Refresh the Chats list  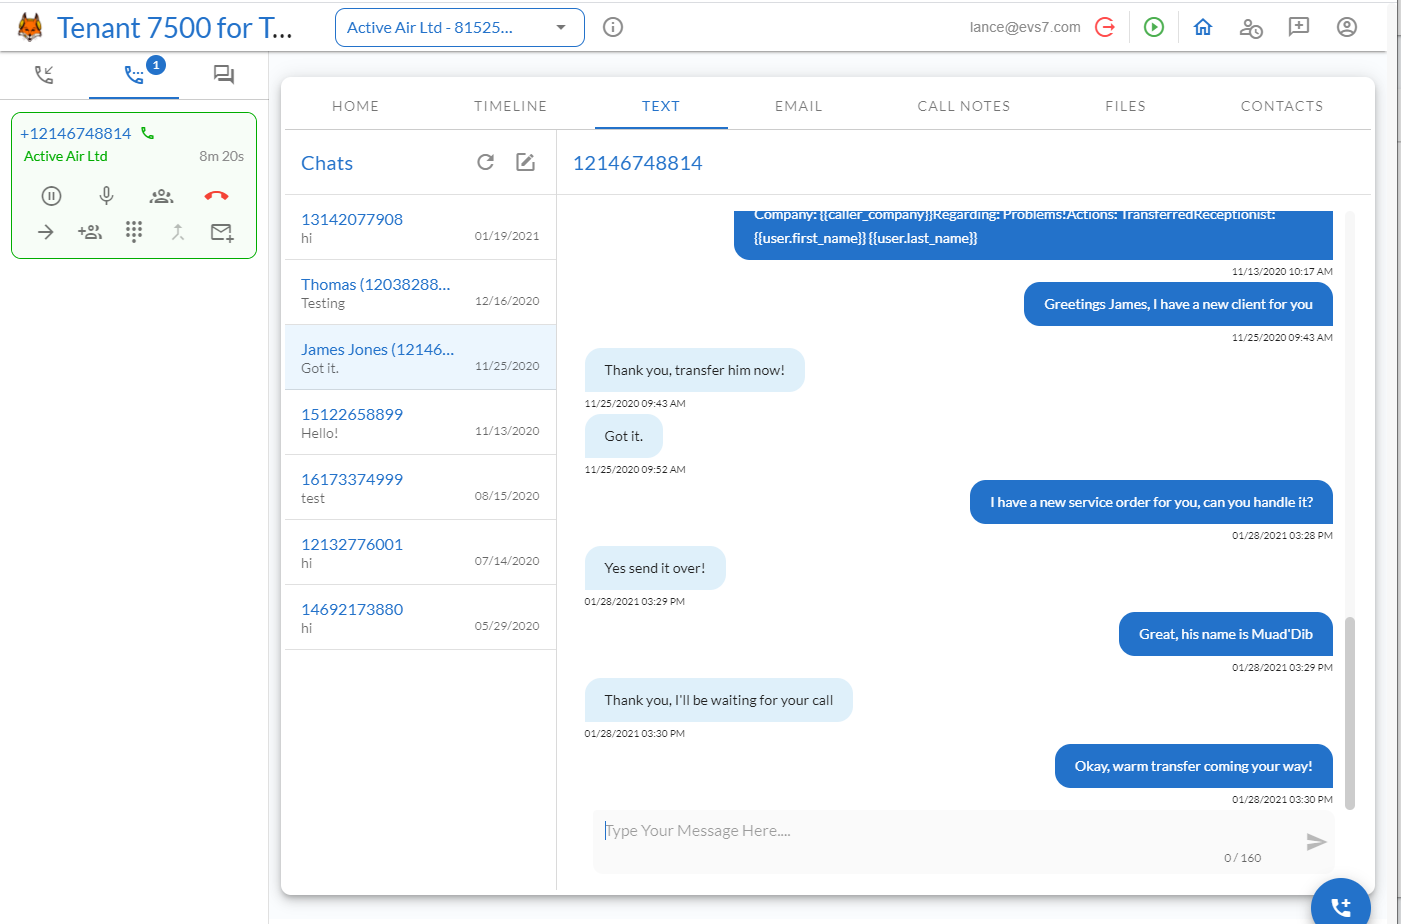click(x=485, y=162)
